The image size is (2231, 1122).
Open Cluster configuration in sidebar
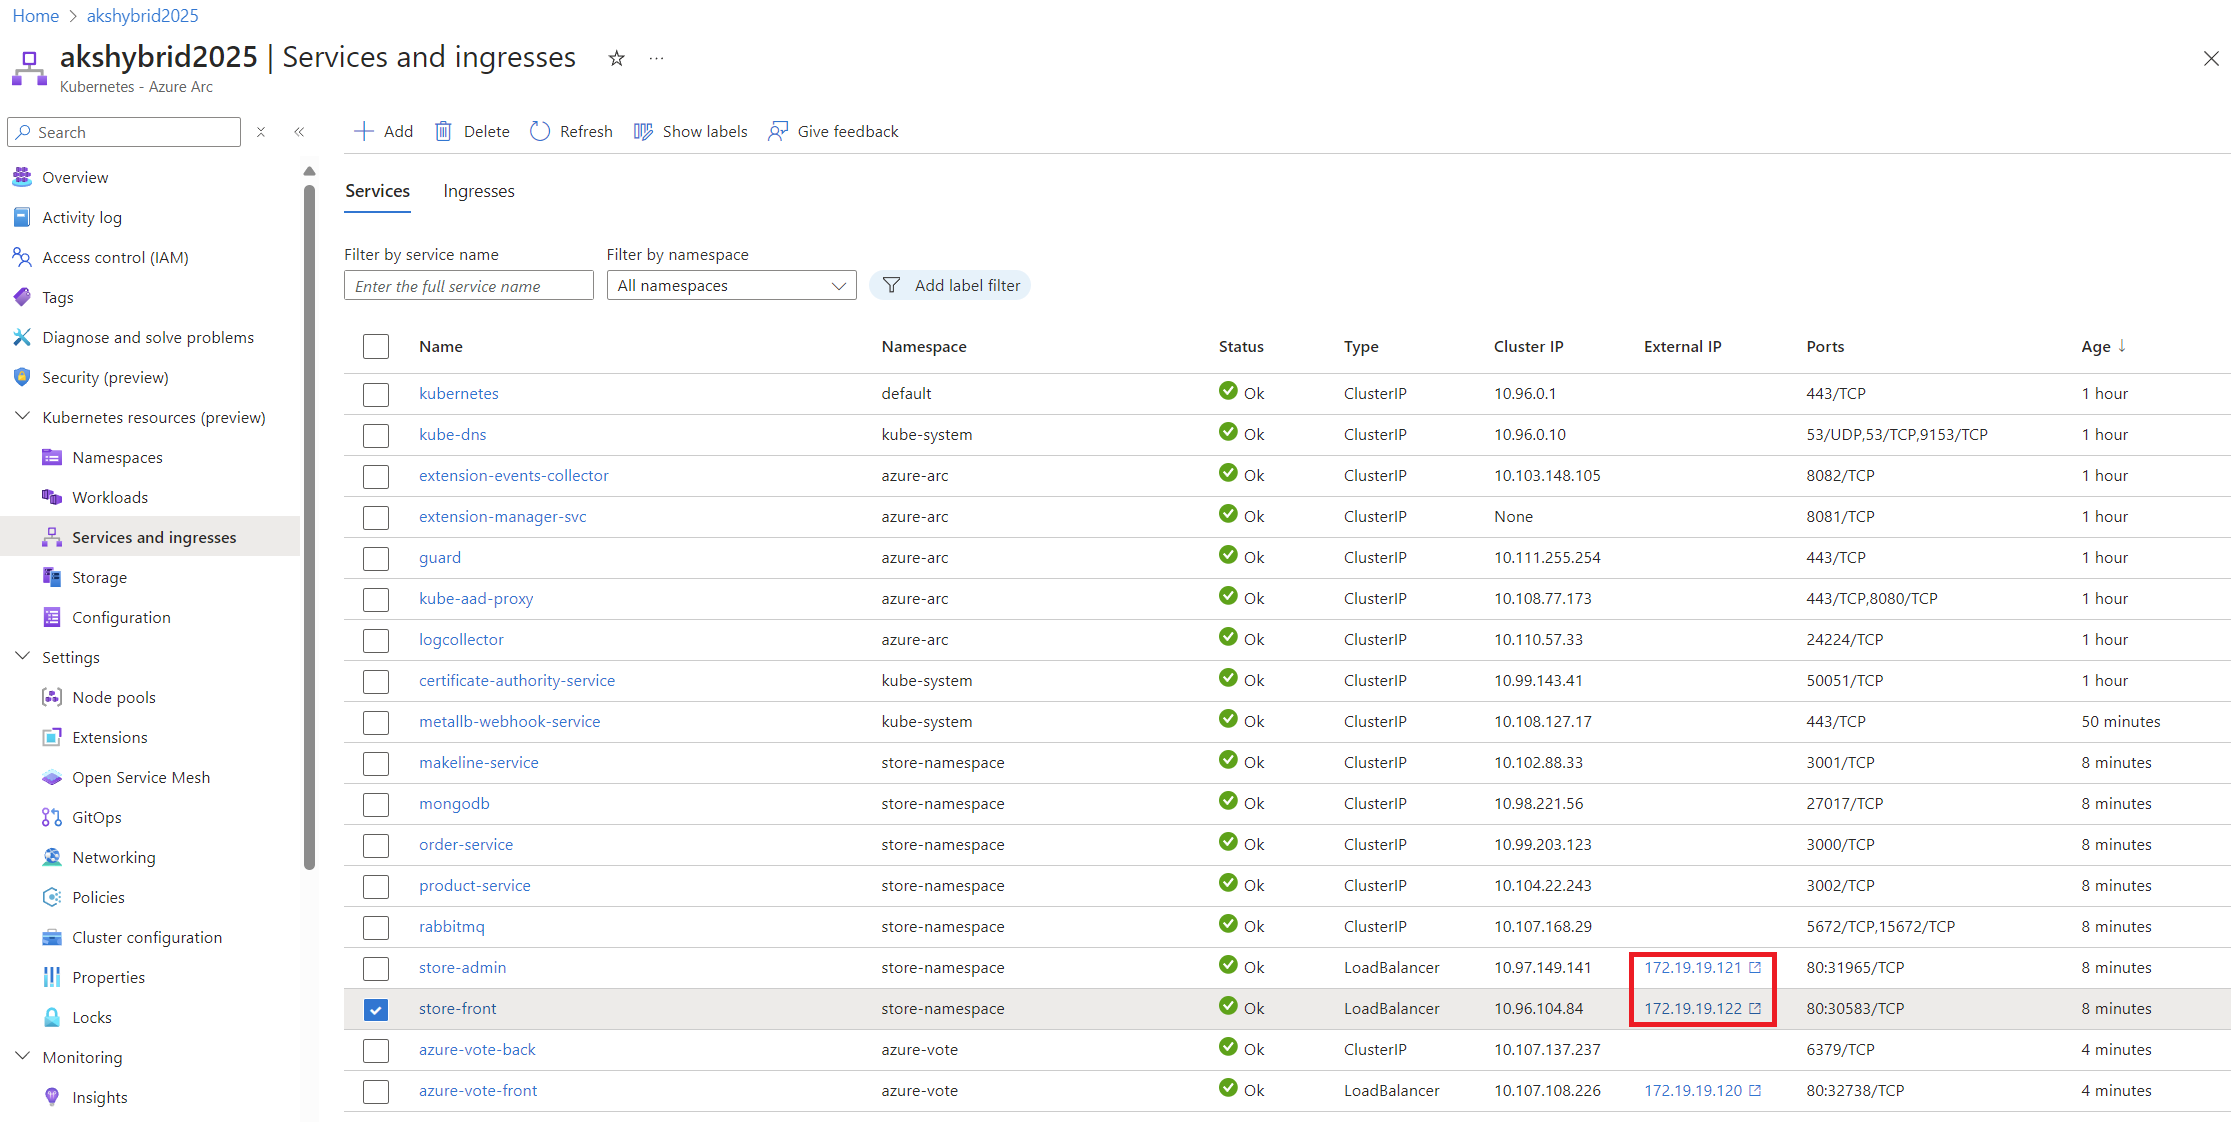point(147,937)
